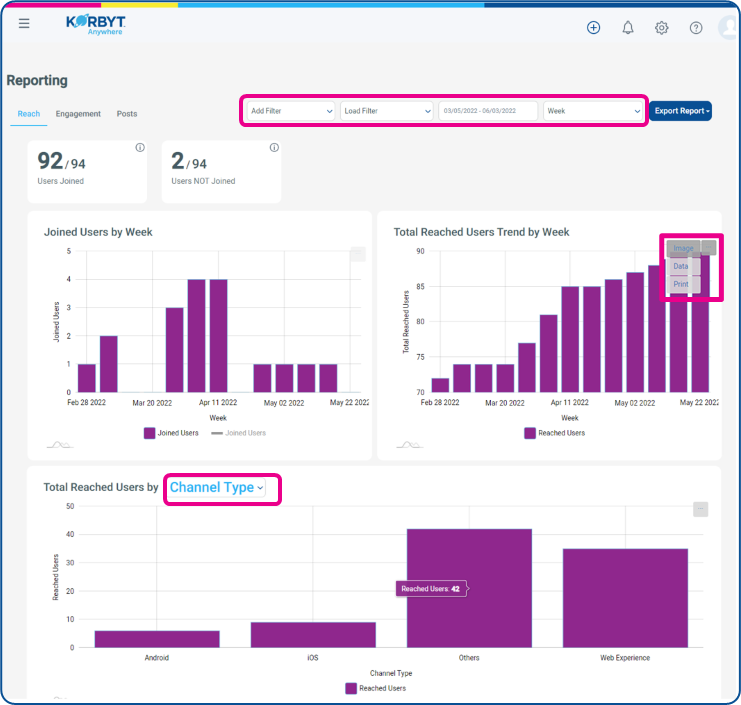741x705 pixels.
Task: Open the Channel Type selector dropdown
Action: 217,488
